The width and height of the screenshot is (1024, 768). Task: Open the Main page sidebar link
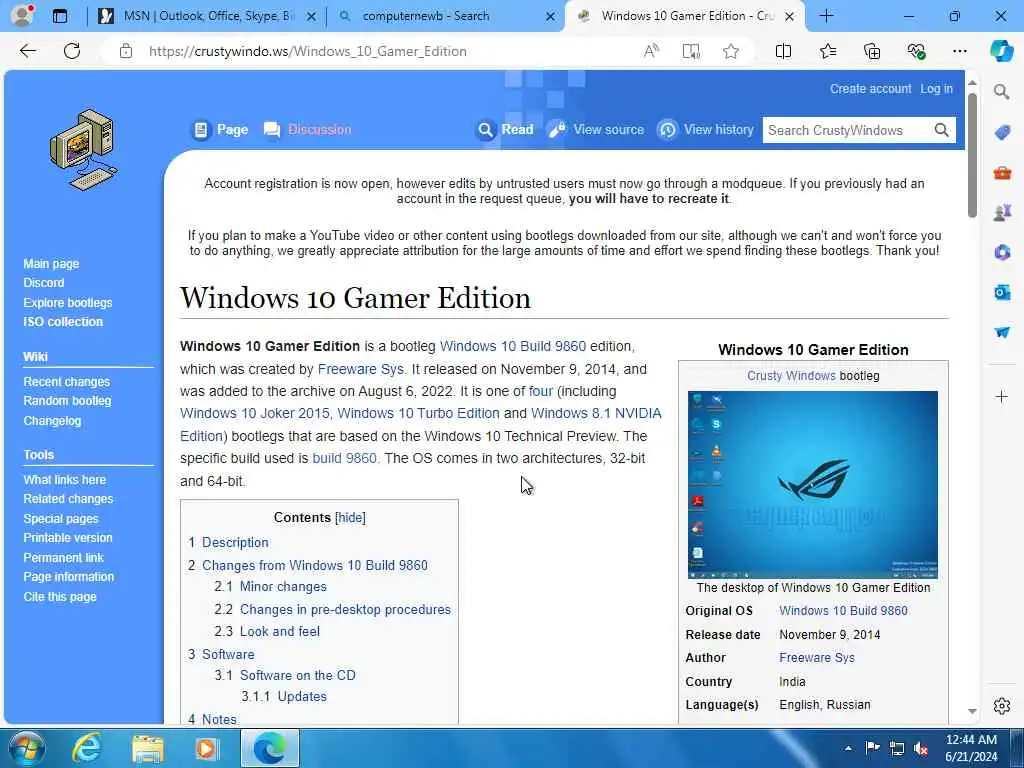pyautogui.click(x=51, y=264)
